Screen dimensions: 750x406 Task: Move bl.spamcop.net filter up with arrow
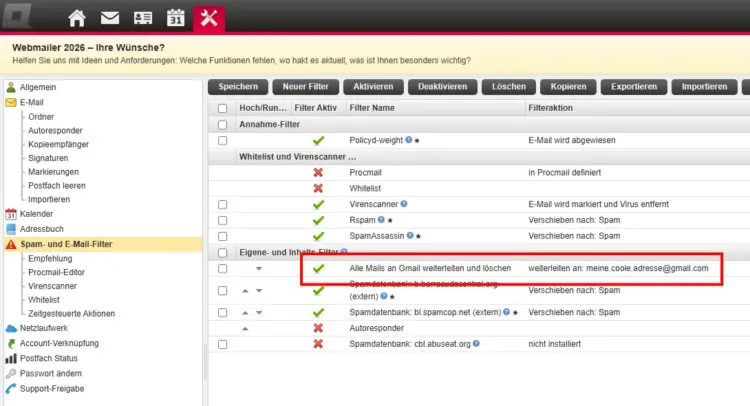pyautogui.click(x=245, y=313)
